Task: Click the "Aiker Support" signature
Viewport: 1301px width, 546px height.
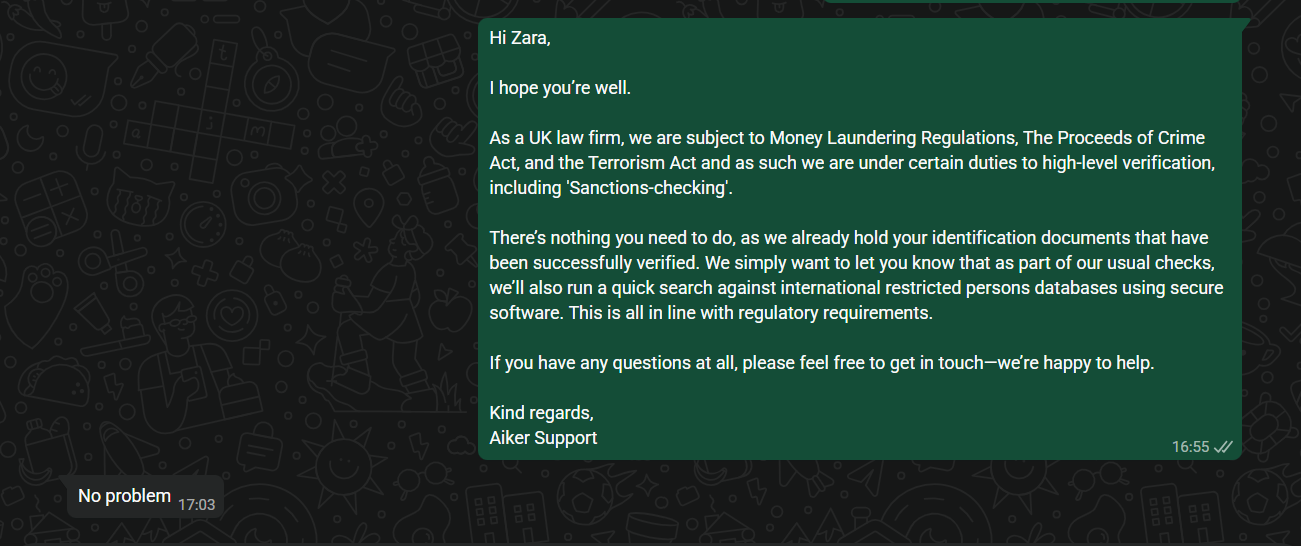Action: click(x=543, y=438)
